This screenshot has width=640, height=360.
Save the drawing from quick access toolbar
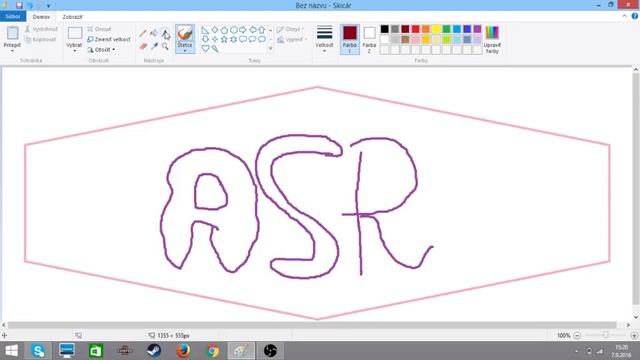click(19, 5)
